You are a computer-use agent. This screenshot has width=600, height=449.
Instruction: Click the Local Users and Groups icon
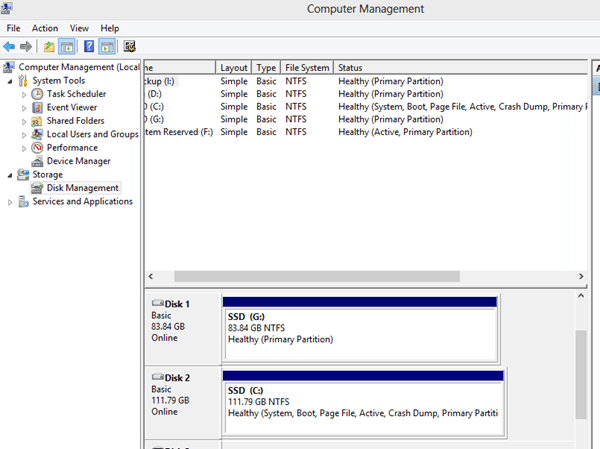point(37,134)
